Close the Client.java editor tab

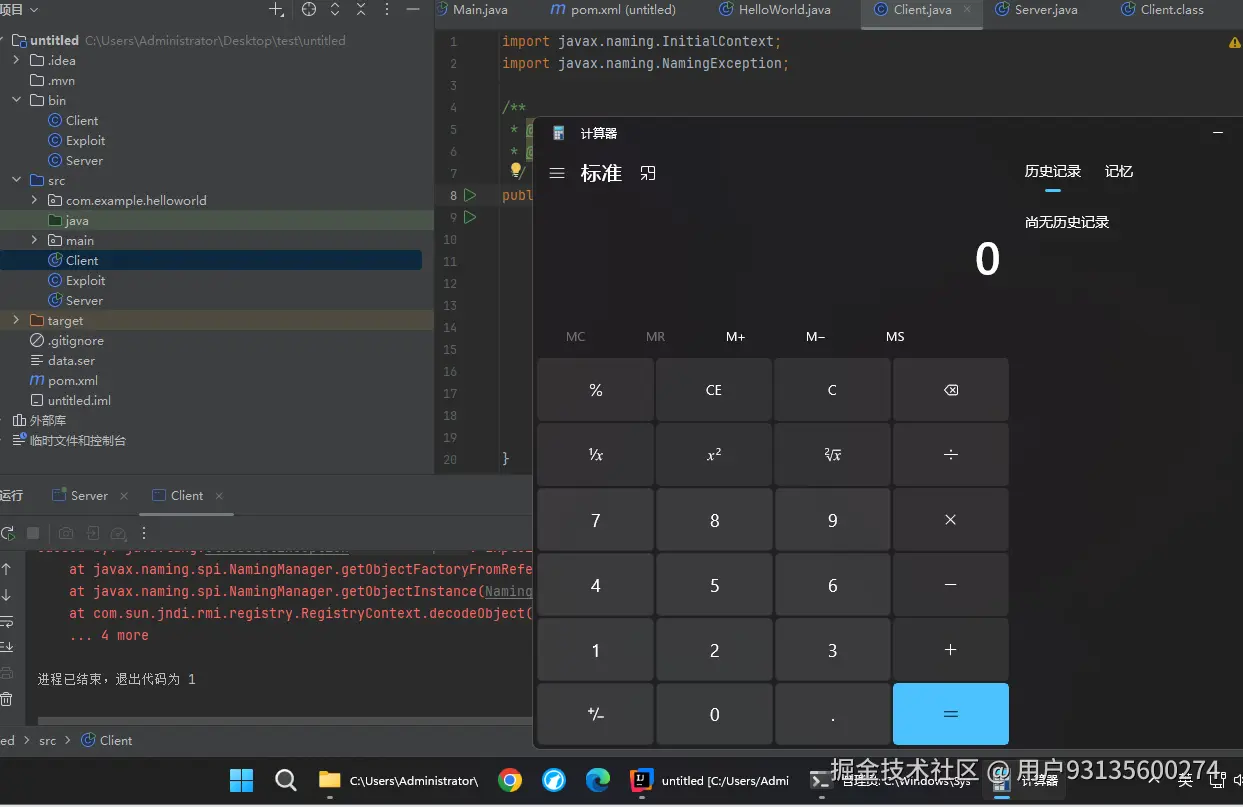(x=967, y=10)
